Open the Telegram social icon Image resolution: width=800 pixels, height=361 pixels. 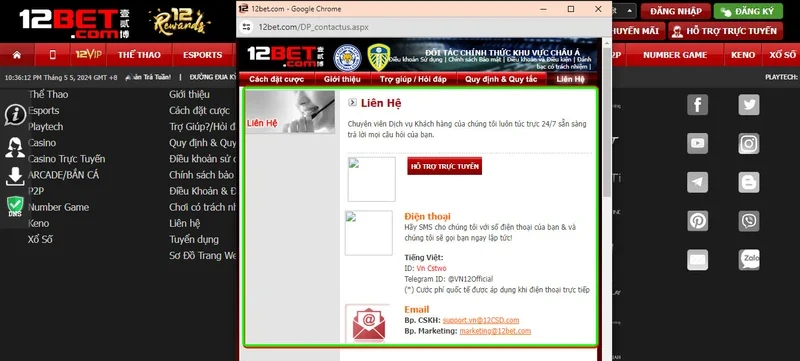pos(697,182)
